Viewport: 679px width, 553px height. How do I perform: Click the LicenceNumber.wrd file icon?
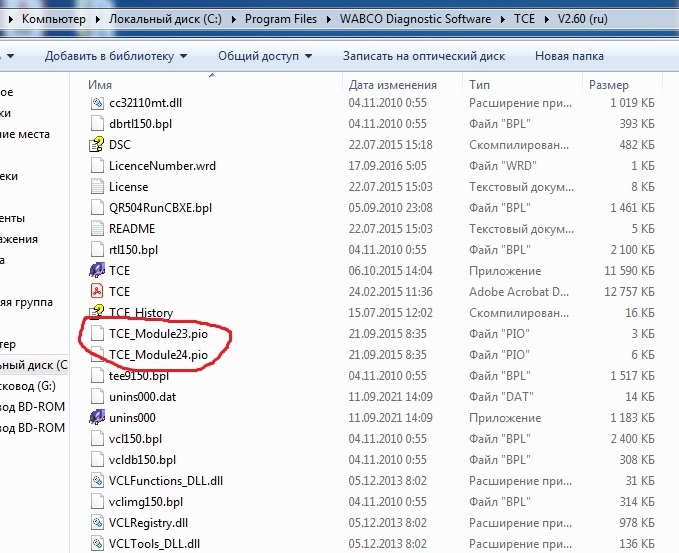[97, 166]
